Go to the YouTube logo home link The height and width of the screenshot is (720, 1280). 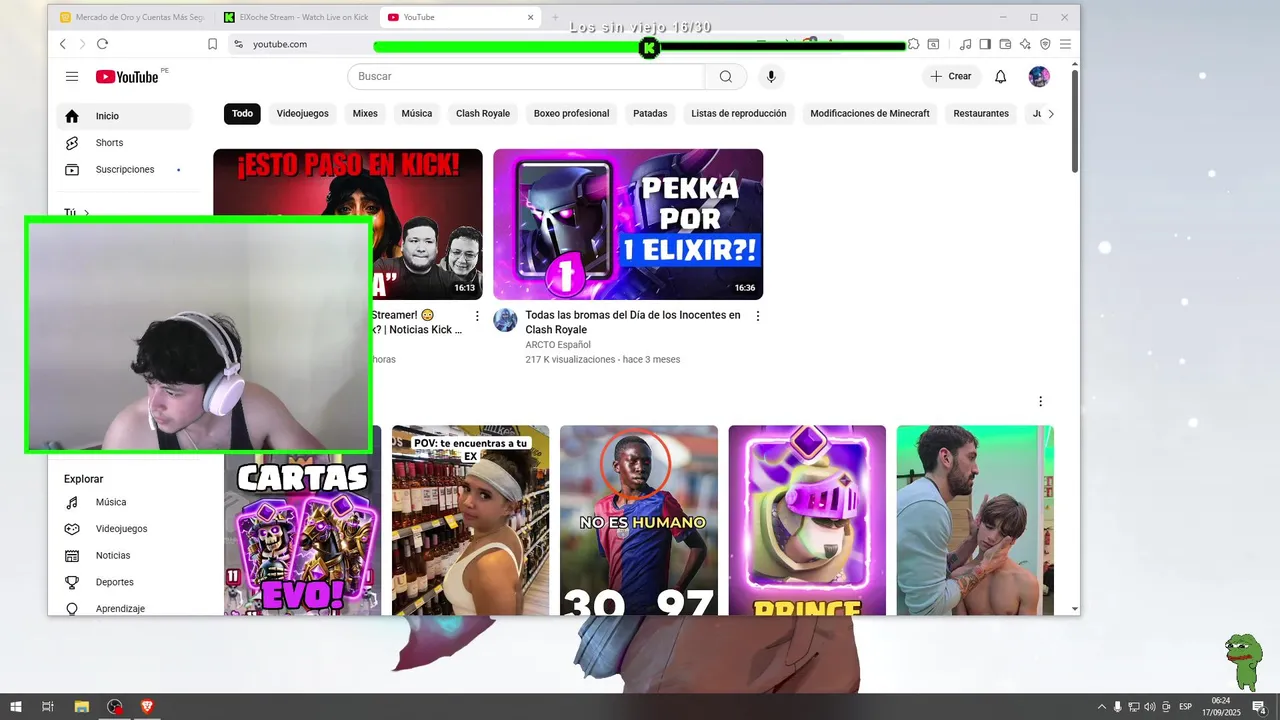(127, 77)
